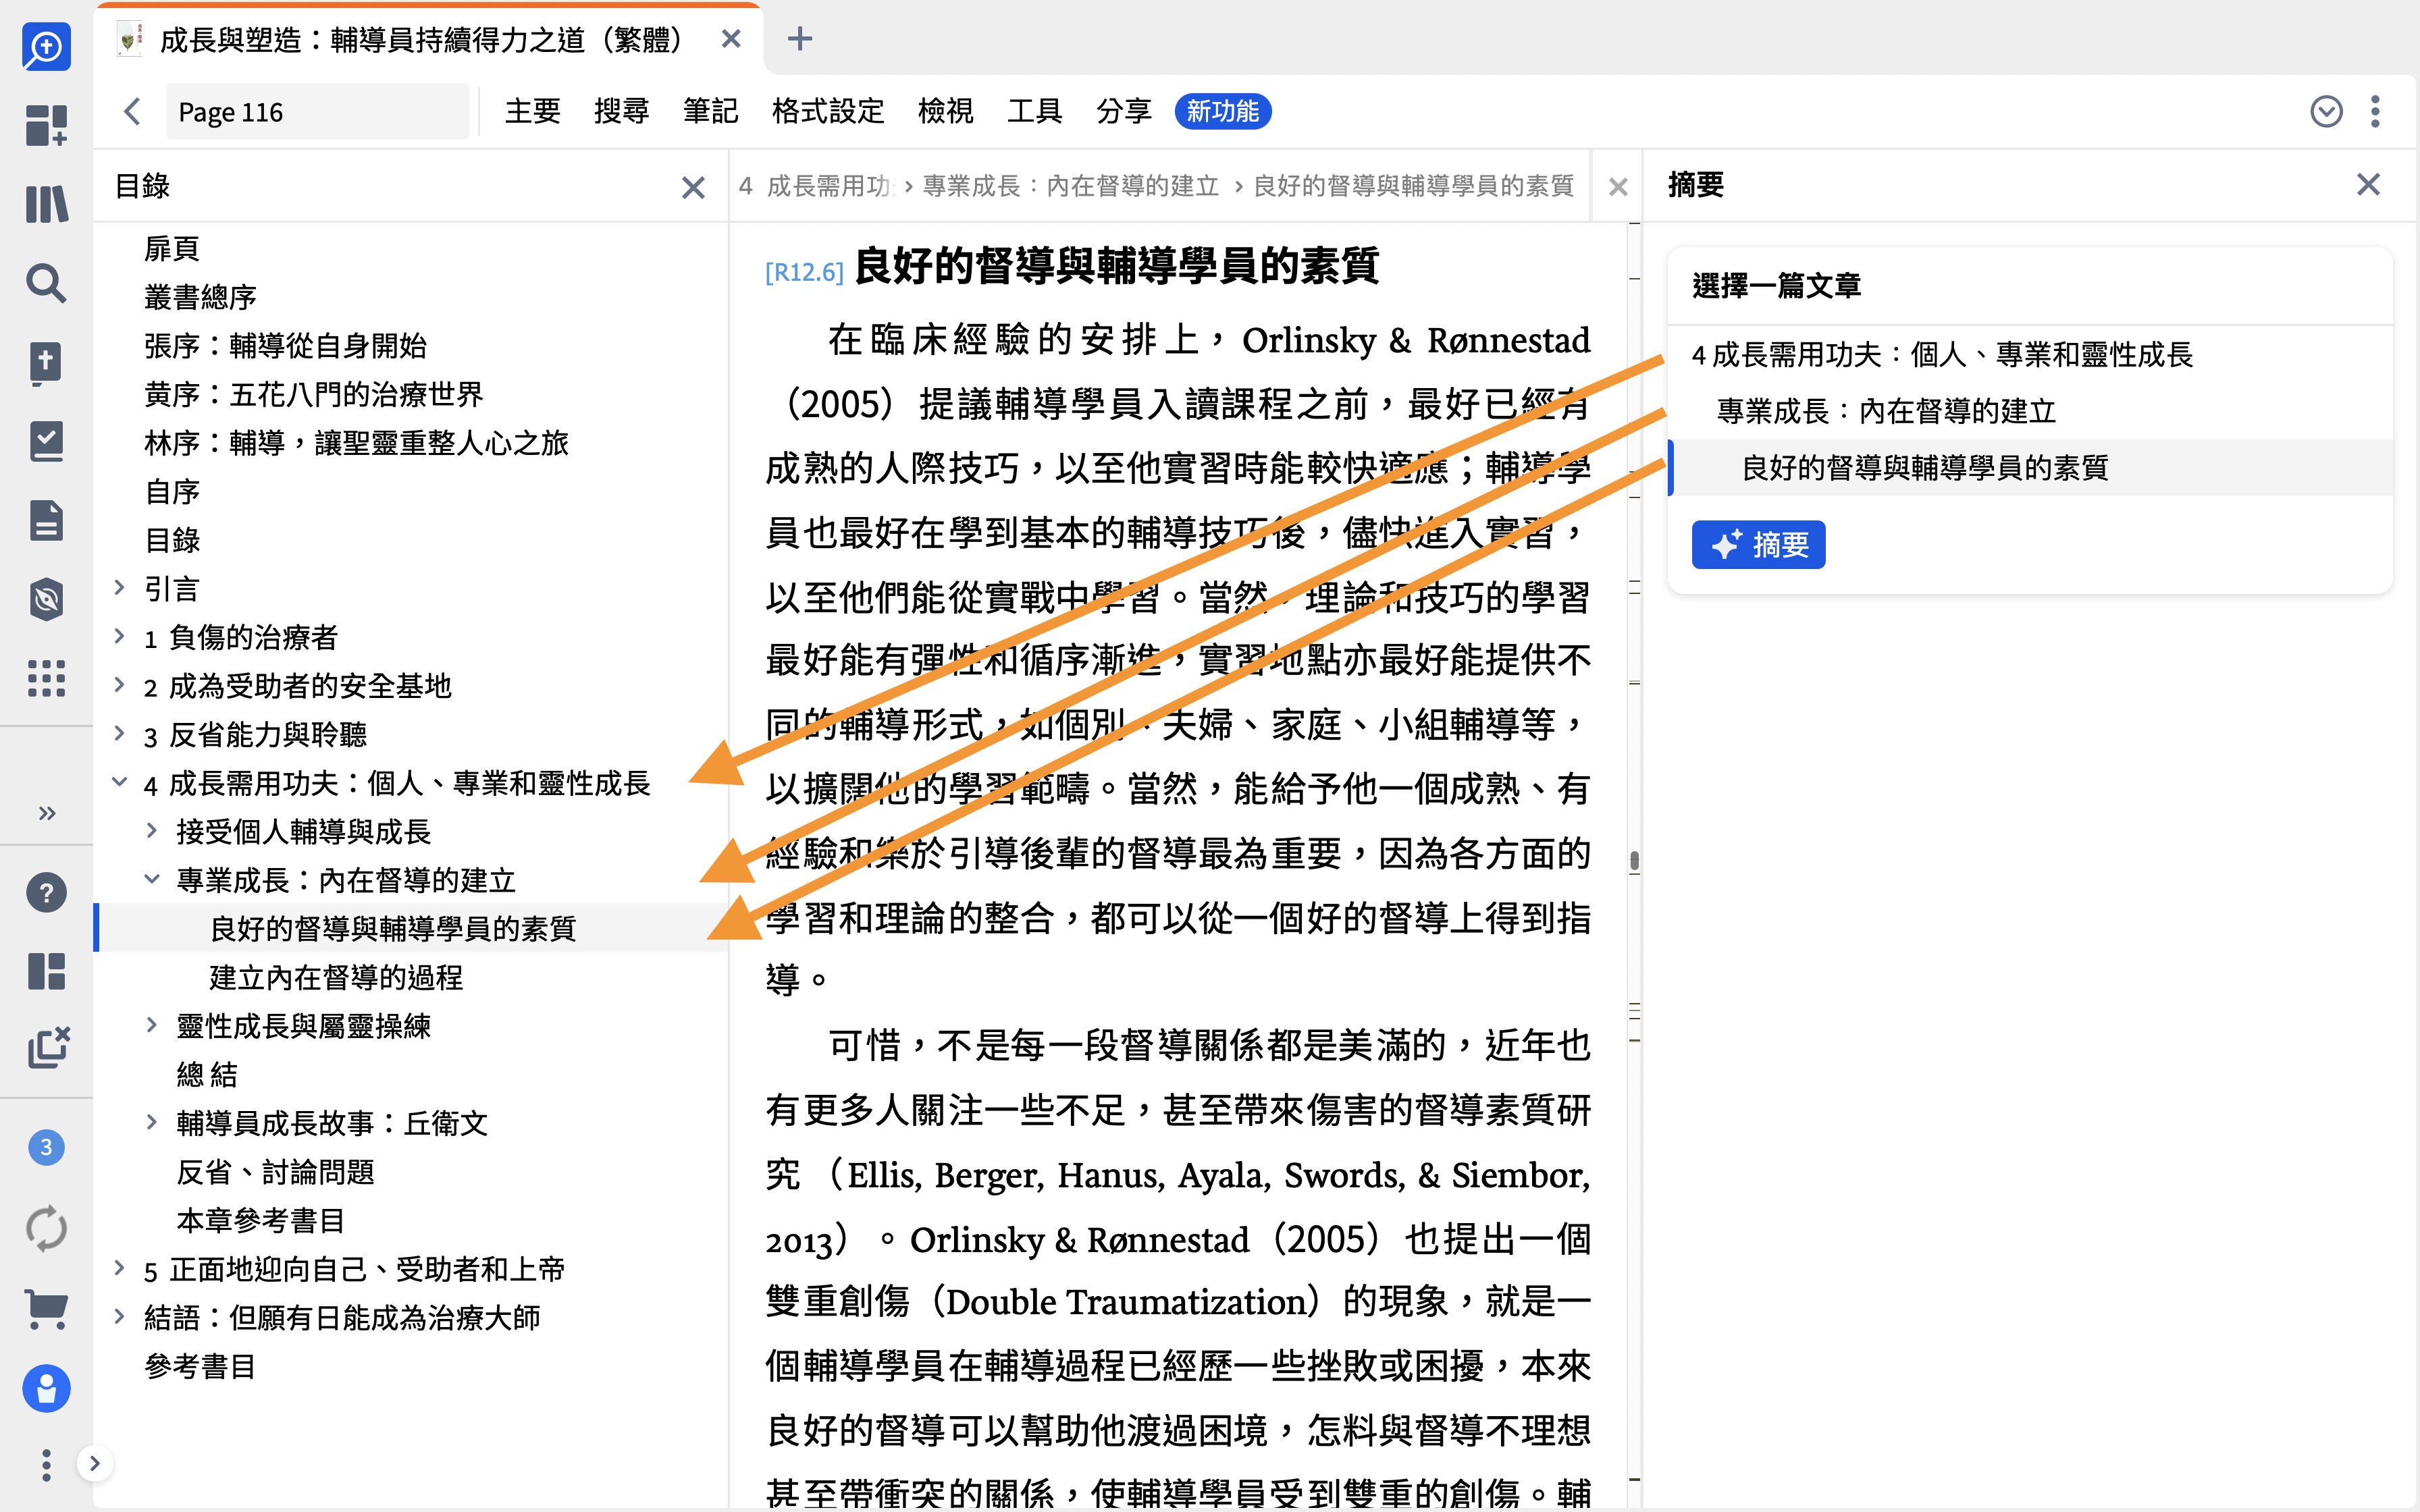
Task: Go back with the left arrow icon
Action: pyautogui.click(x=132, y=111)
